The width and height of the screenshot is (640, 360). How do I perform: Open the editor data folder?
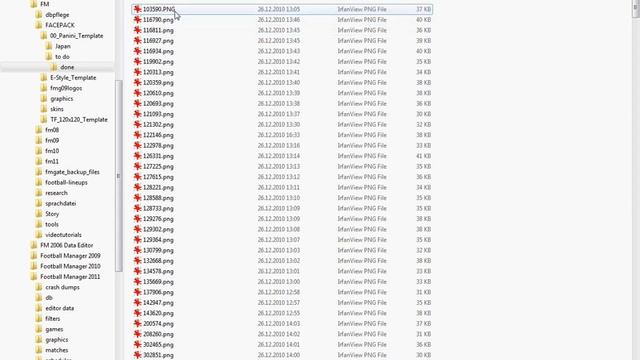coord(60,308)
